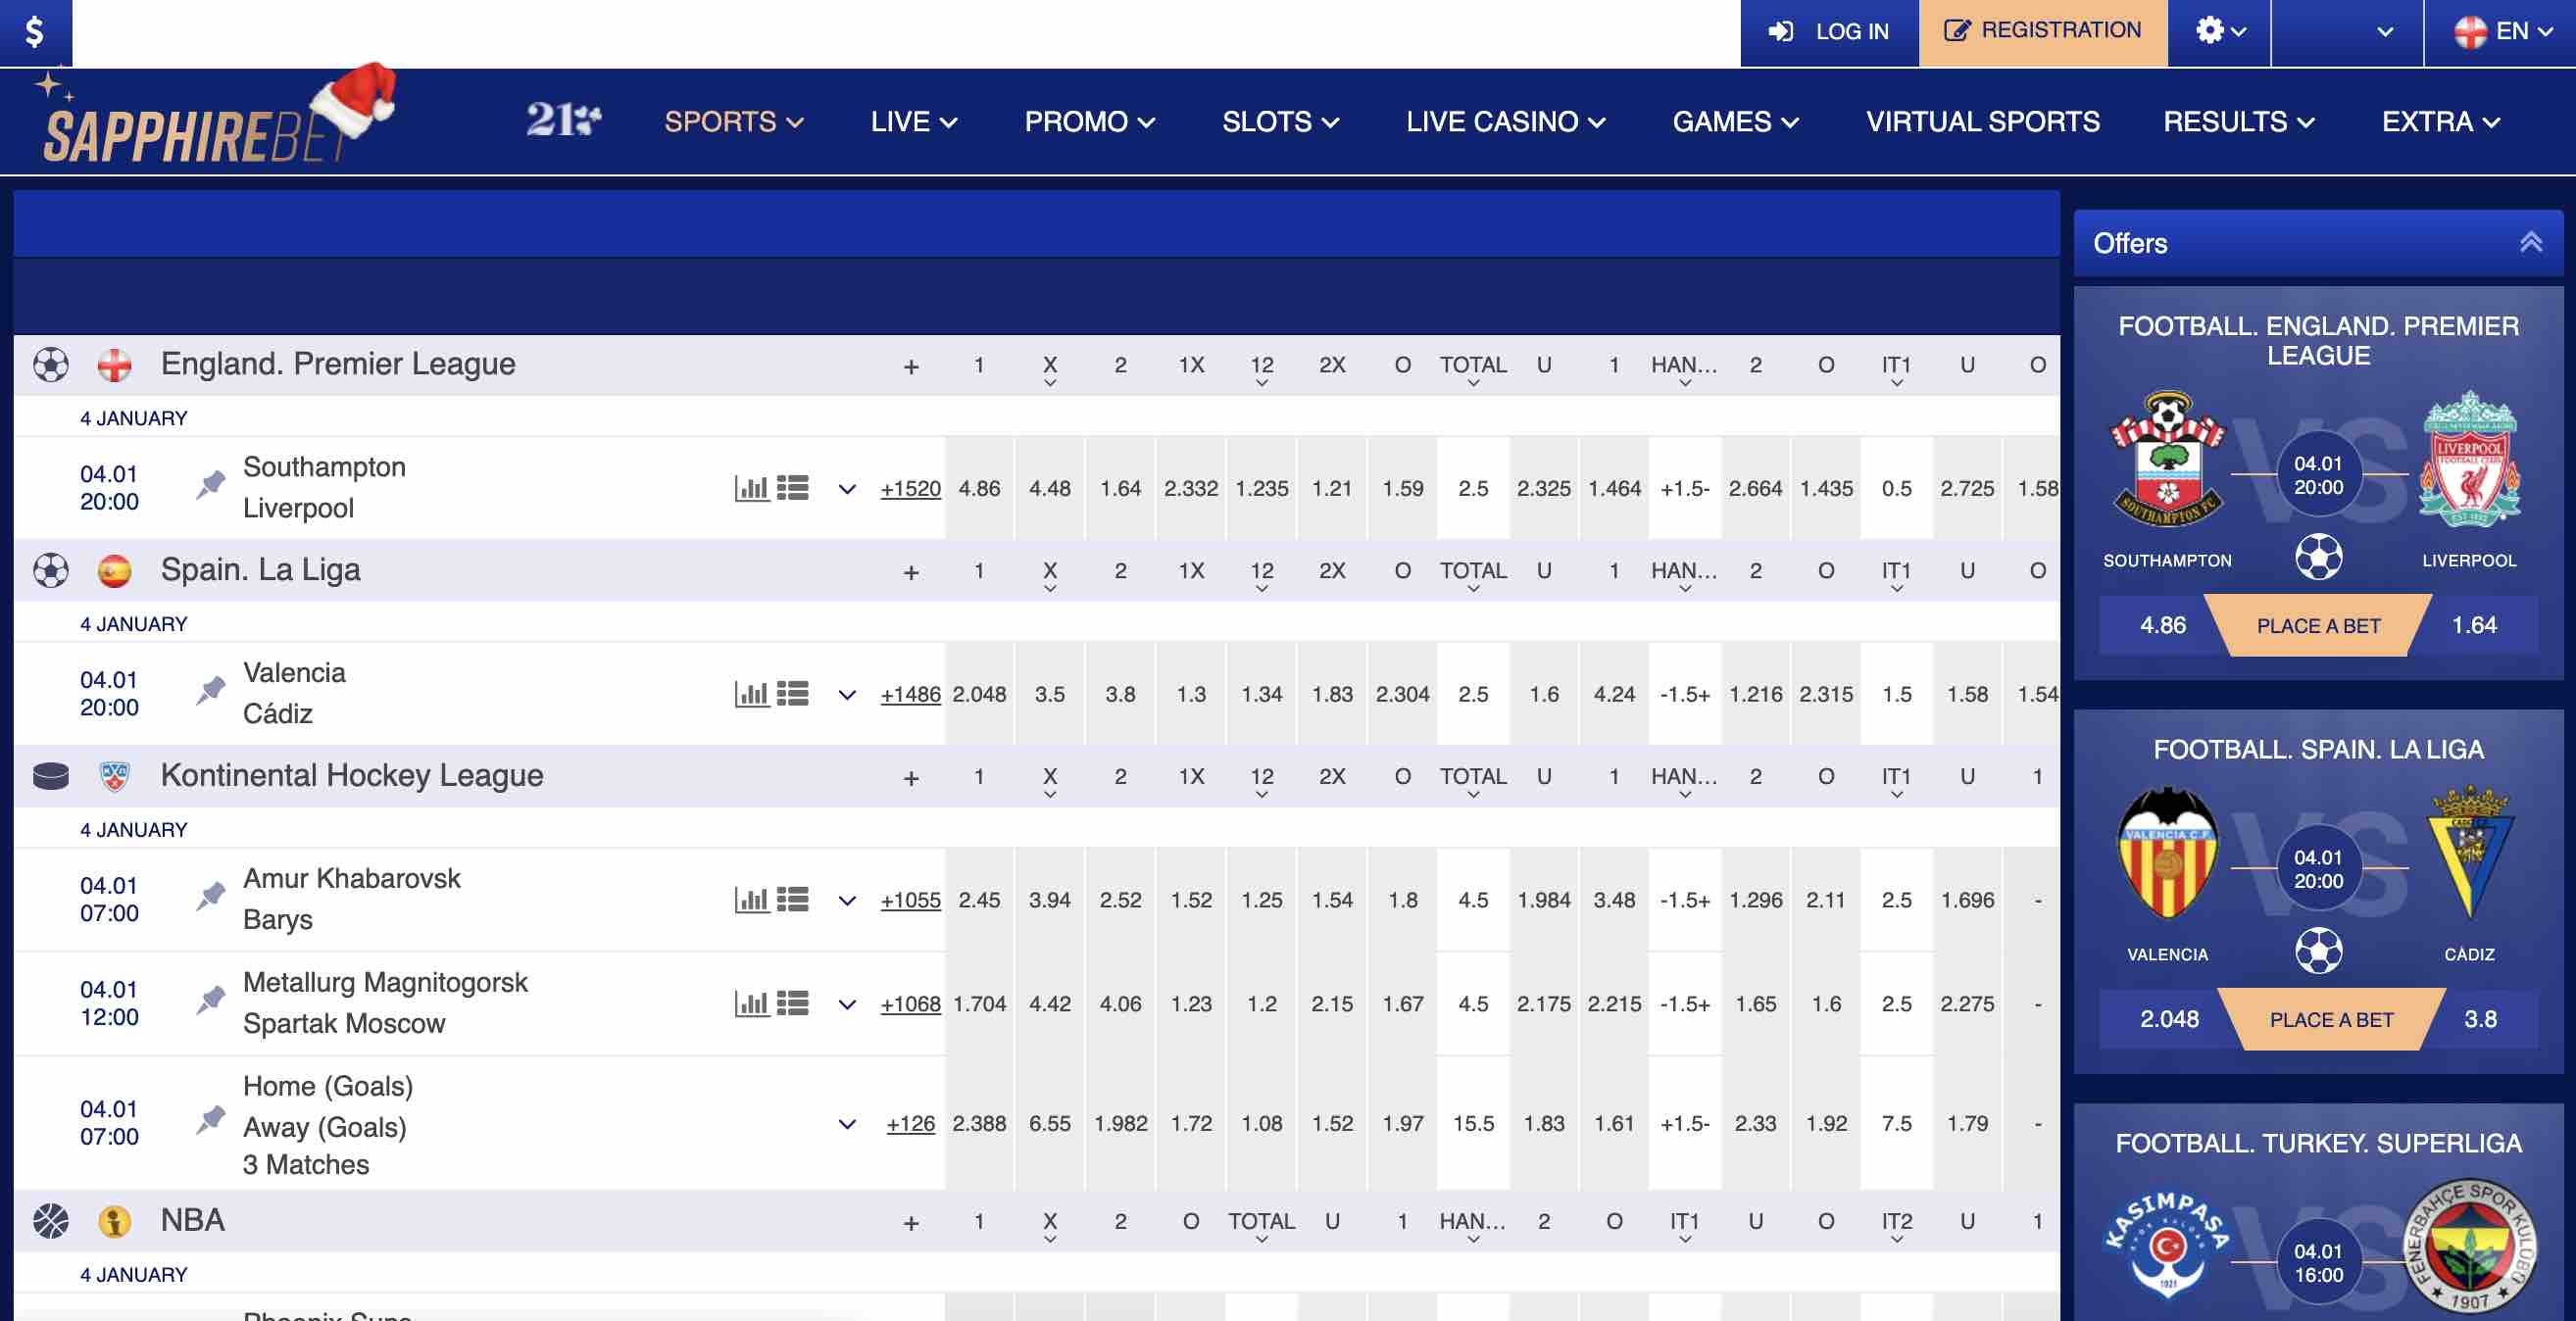Collapse the Offers panel with double chevron
This screenshot has width=2576, height=1321.
[x=2530, y=243]
